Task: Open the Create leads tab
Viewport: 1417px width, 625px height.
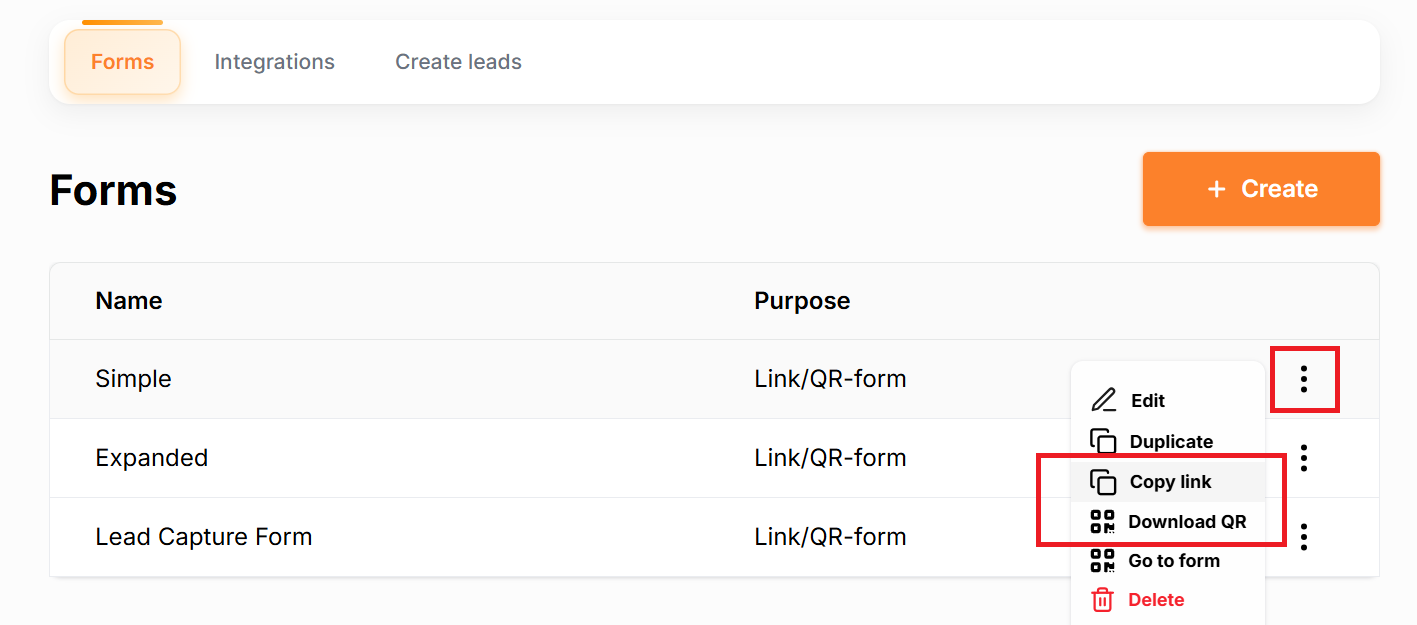Action: [458, 62]
